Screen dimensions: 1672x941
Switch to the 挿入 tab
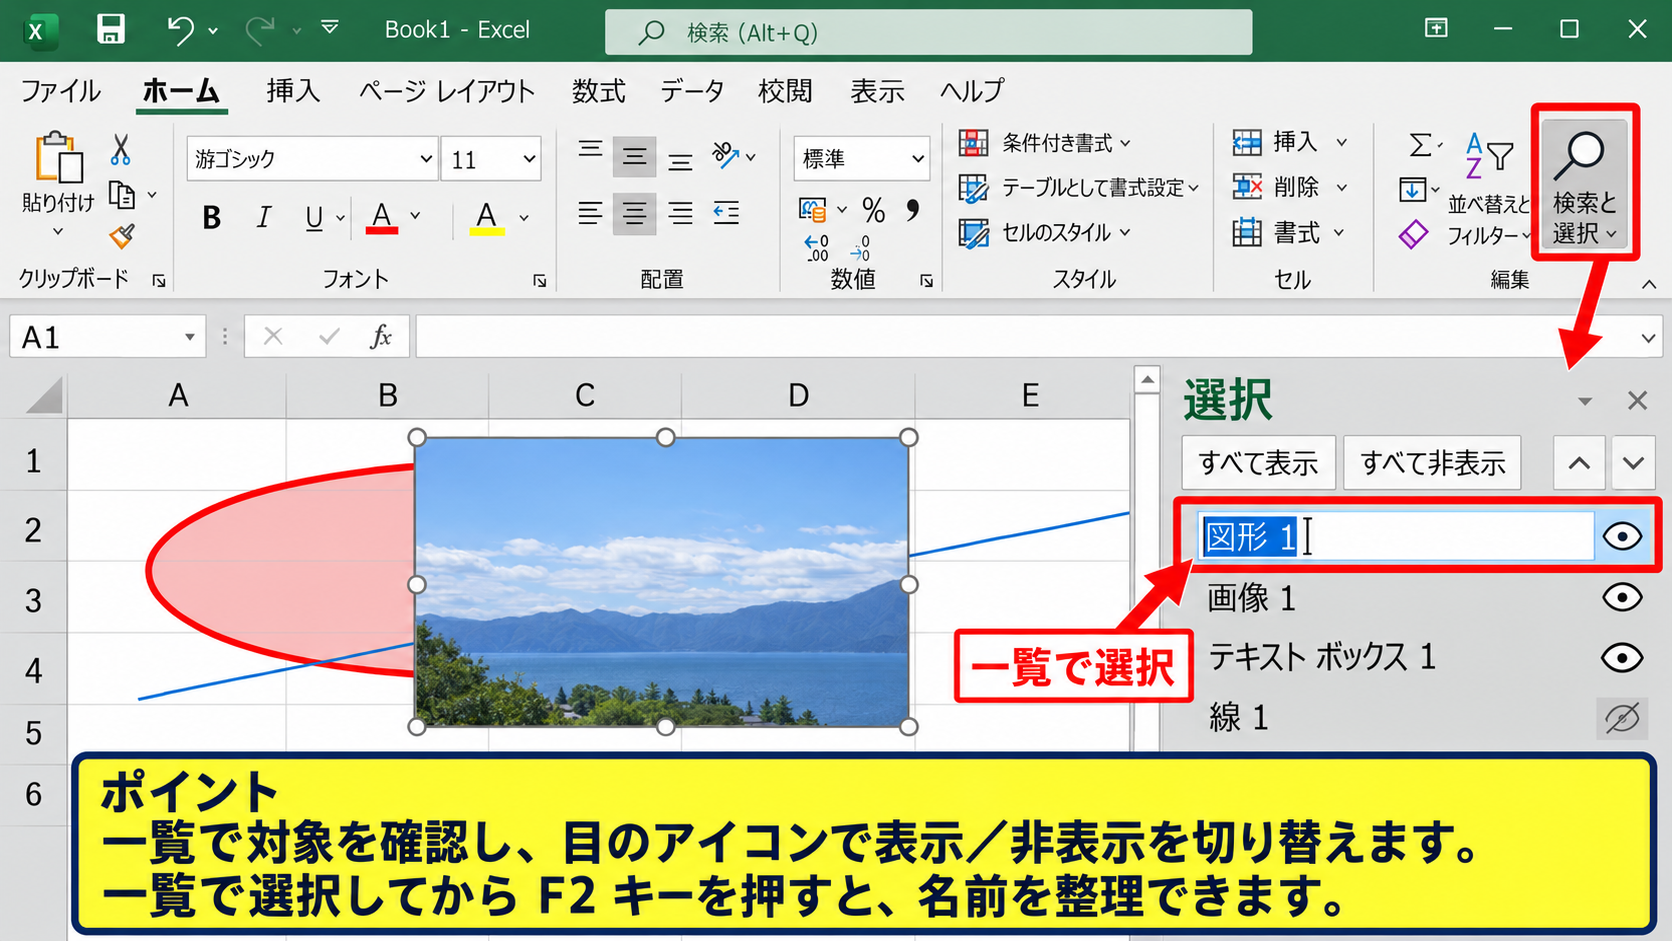[x=293, y=91]
